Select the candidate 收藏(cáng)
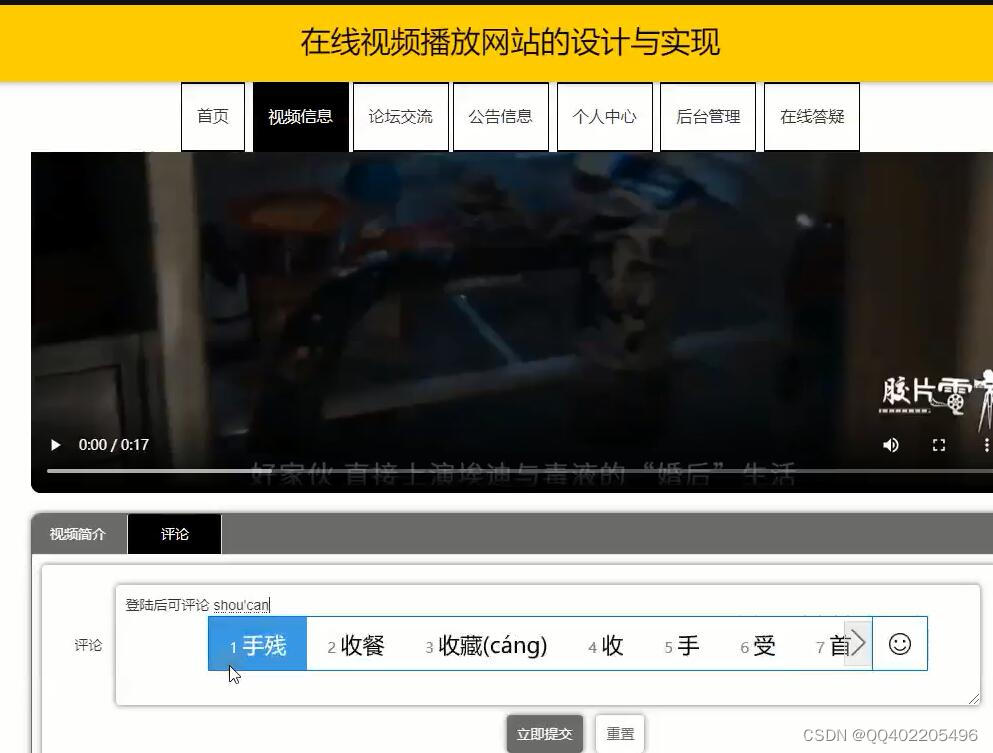This screenshot has width=993, height=753. coord(488,645)
